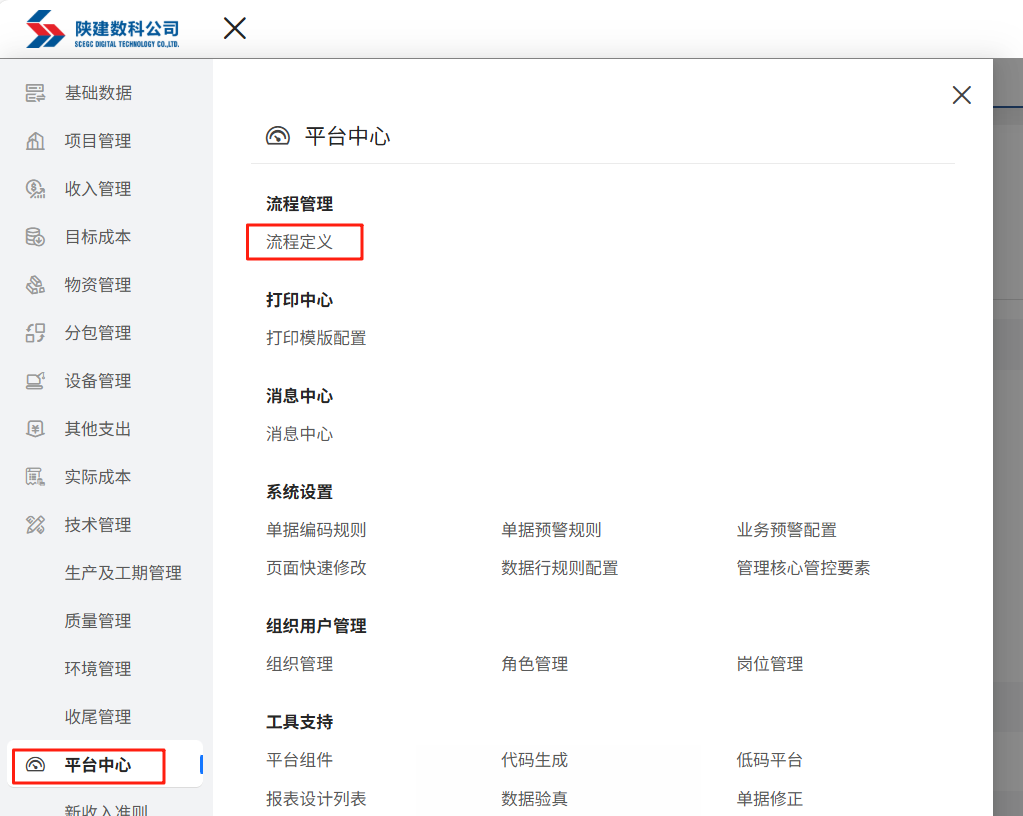
Task: Click the 项目管理 building icon
Action: click(35, 141)
